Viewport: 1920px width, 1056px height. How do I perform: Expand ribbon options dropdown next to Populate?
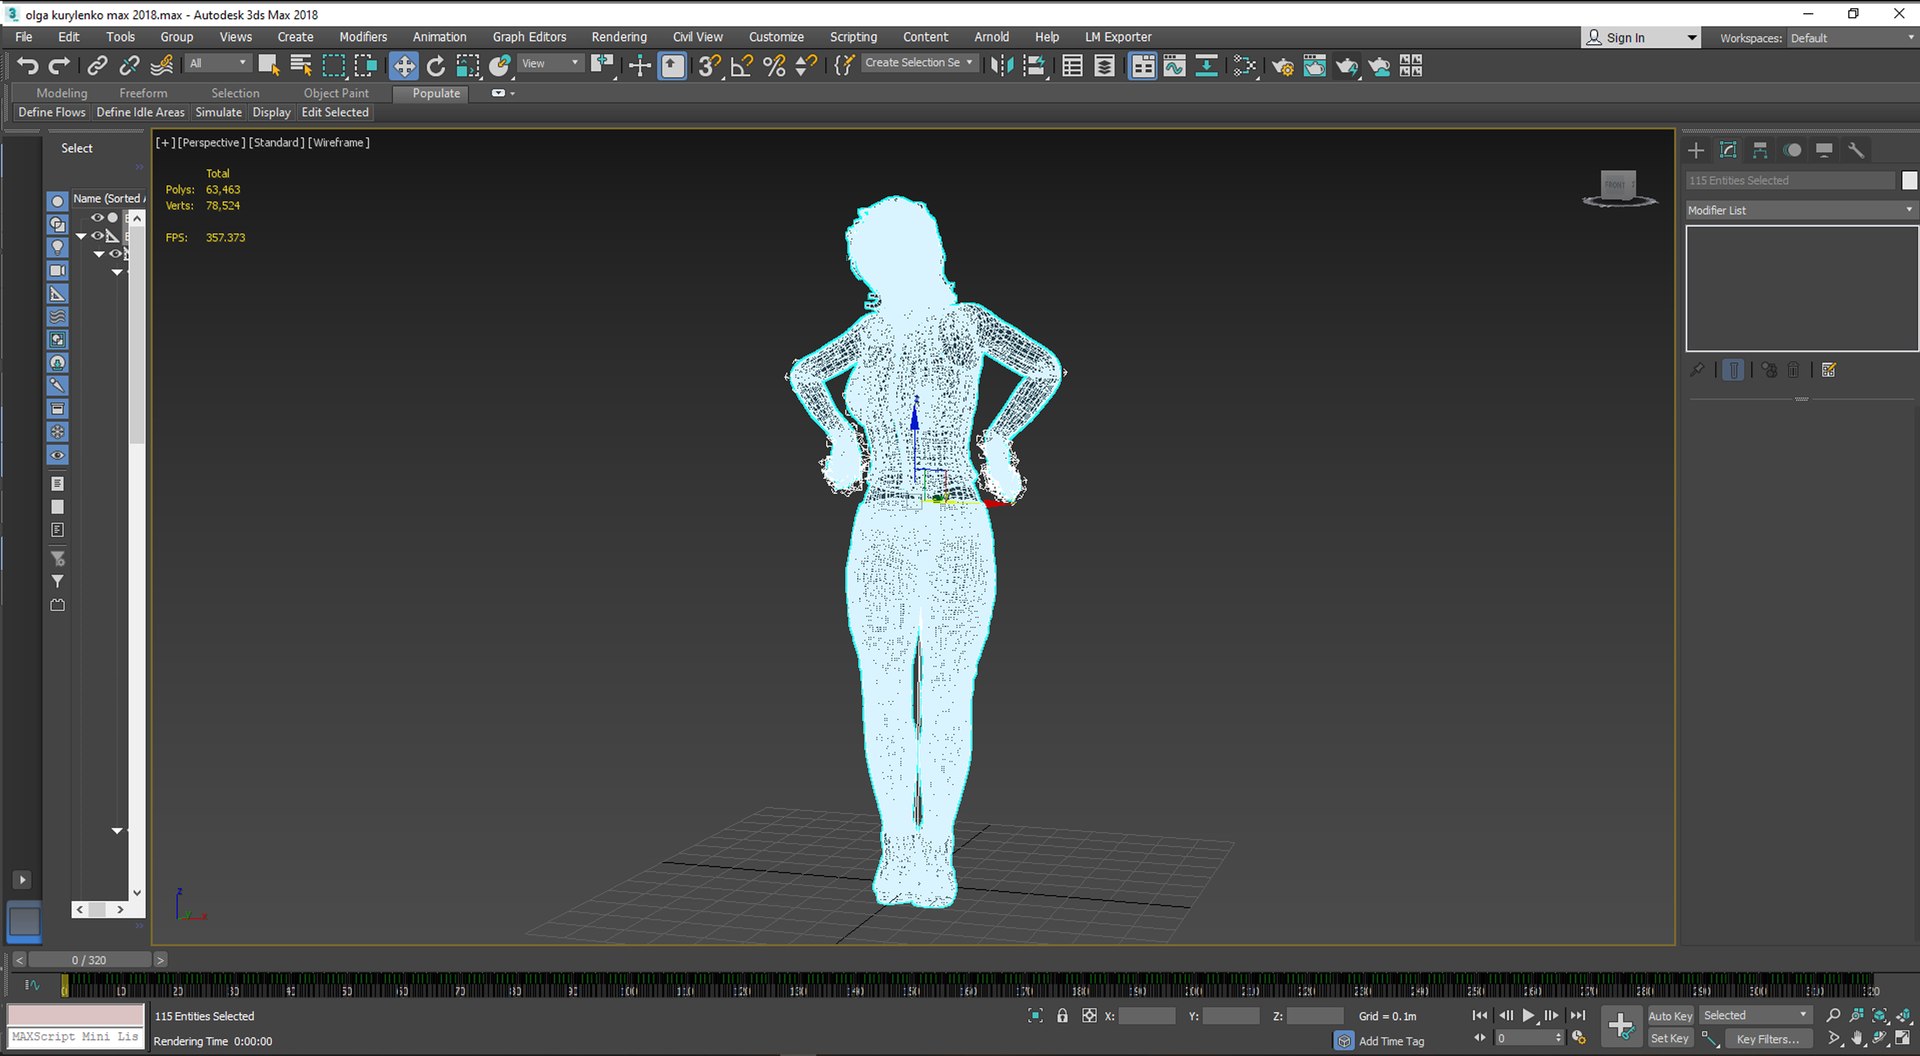503,93
